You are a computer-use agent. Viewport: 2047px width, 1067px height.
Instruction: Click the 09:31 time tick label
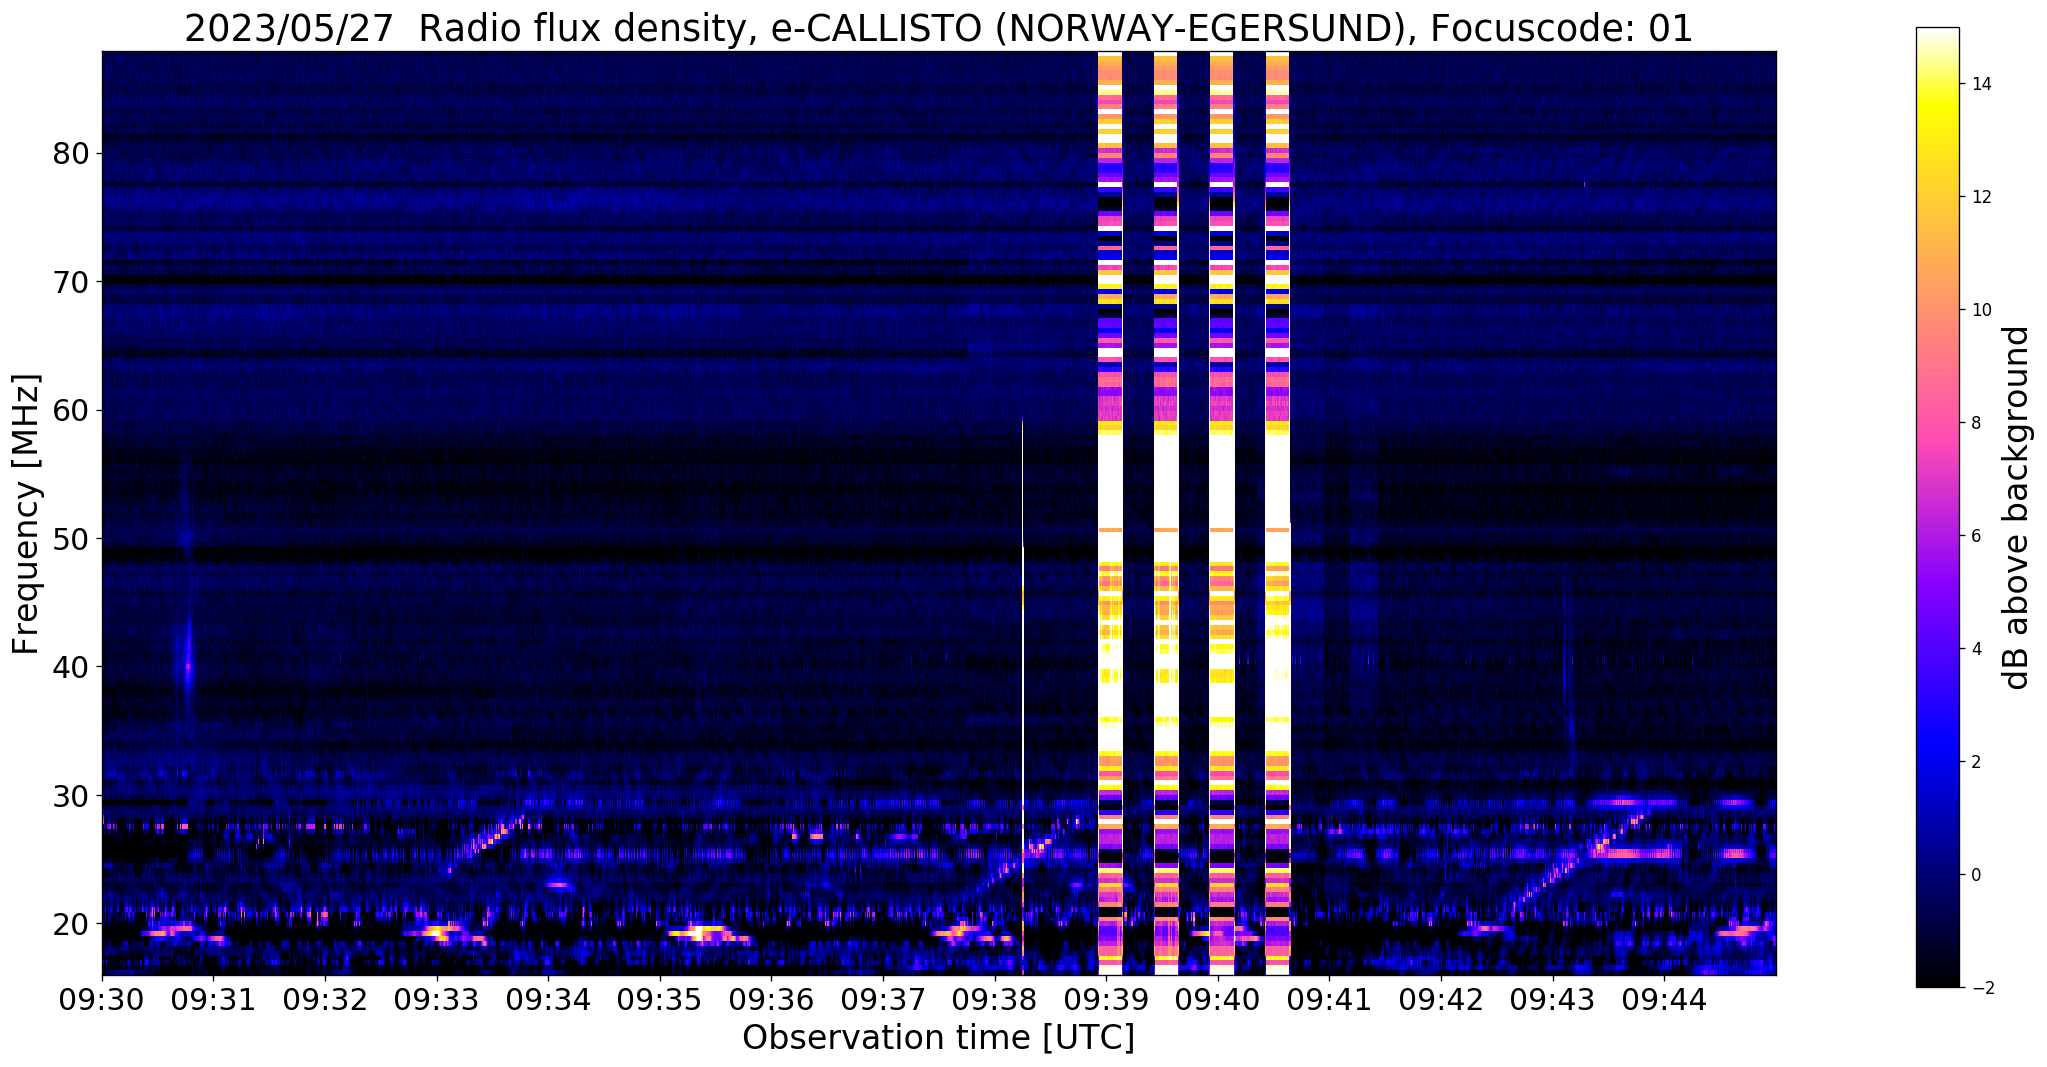213,1000
